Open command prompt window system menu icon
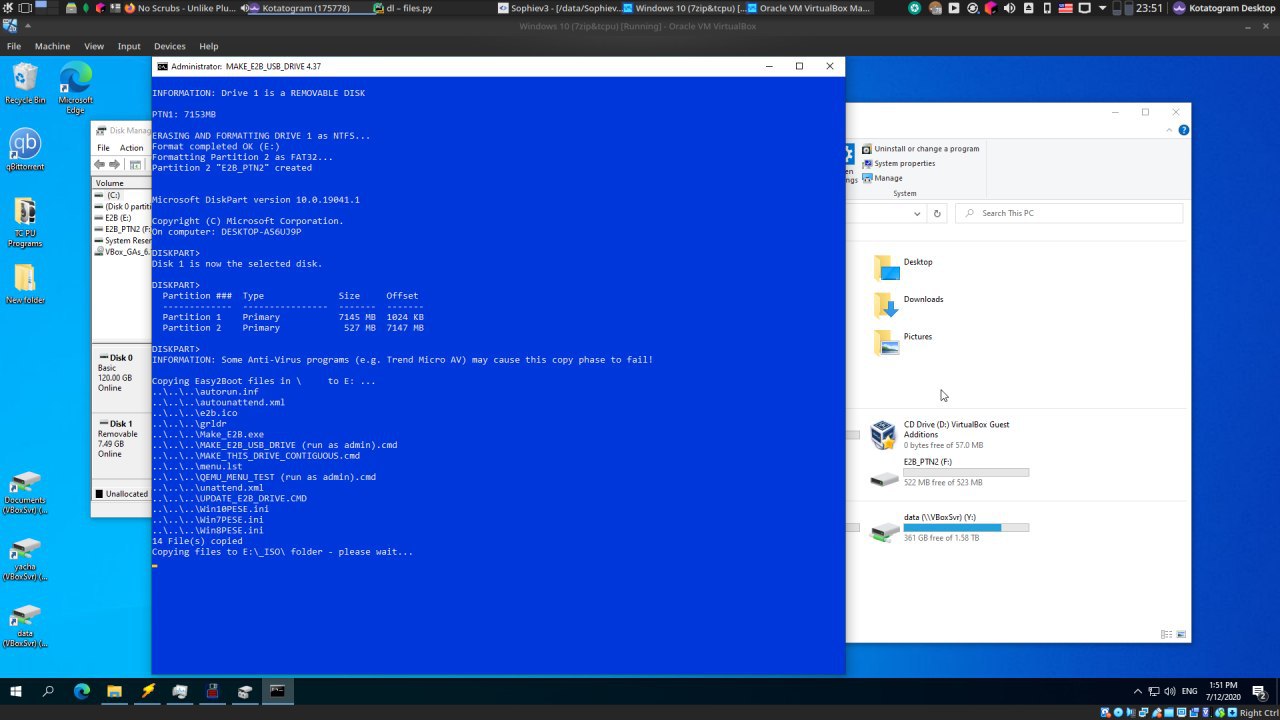 [163, 66]
